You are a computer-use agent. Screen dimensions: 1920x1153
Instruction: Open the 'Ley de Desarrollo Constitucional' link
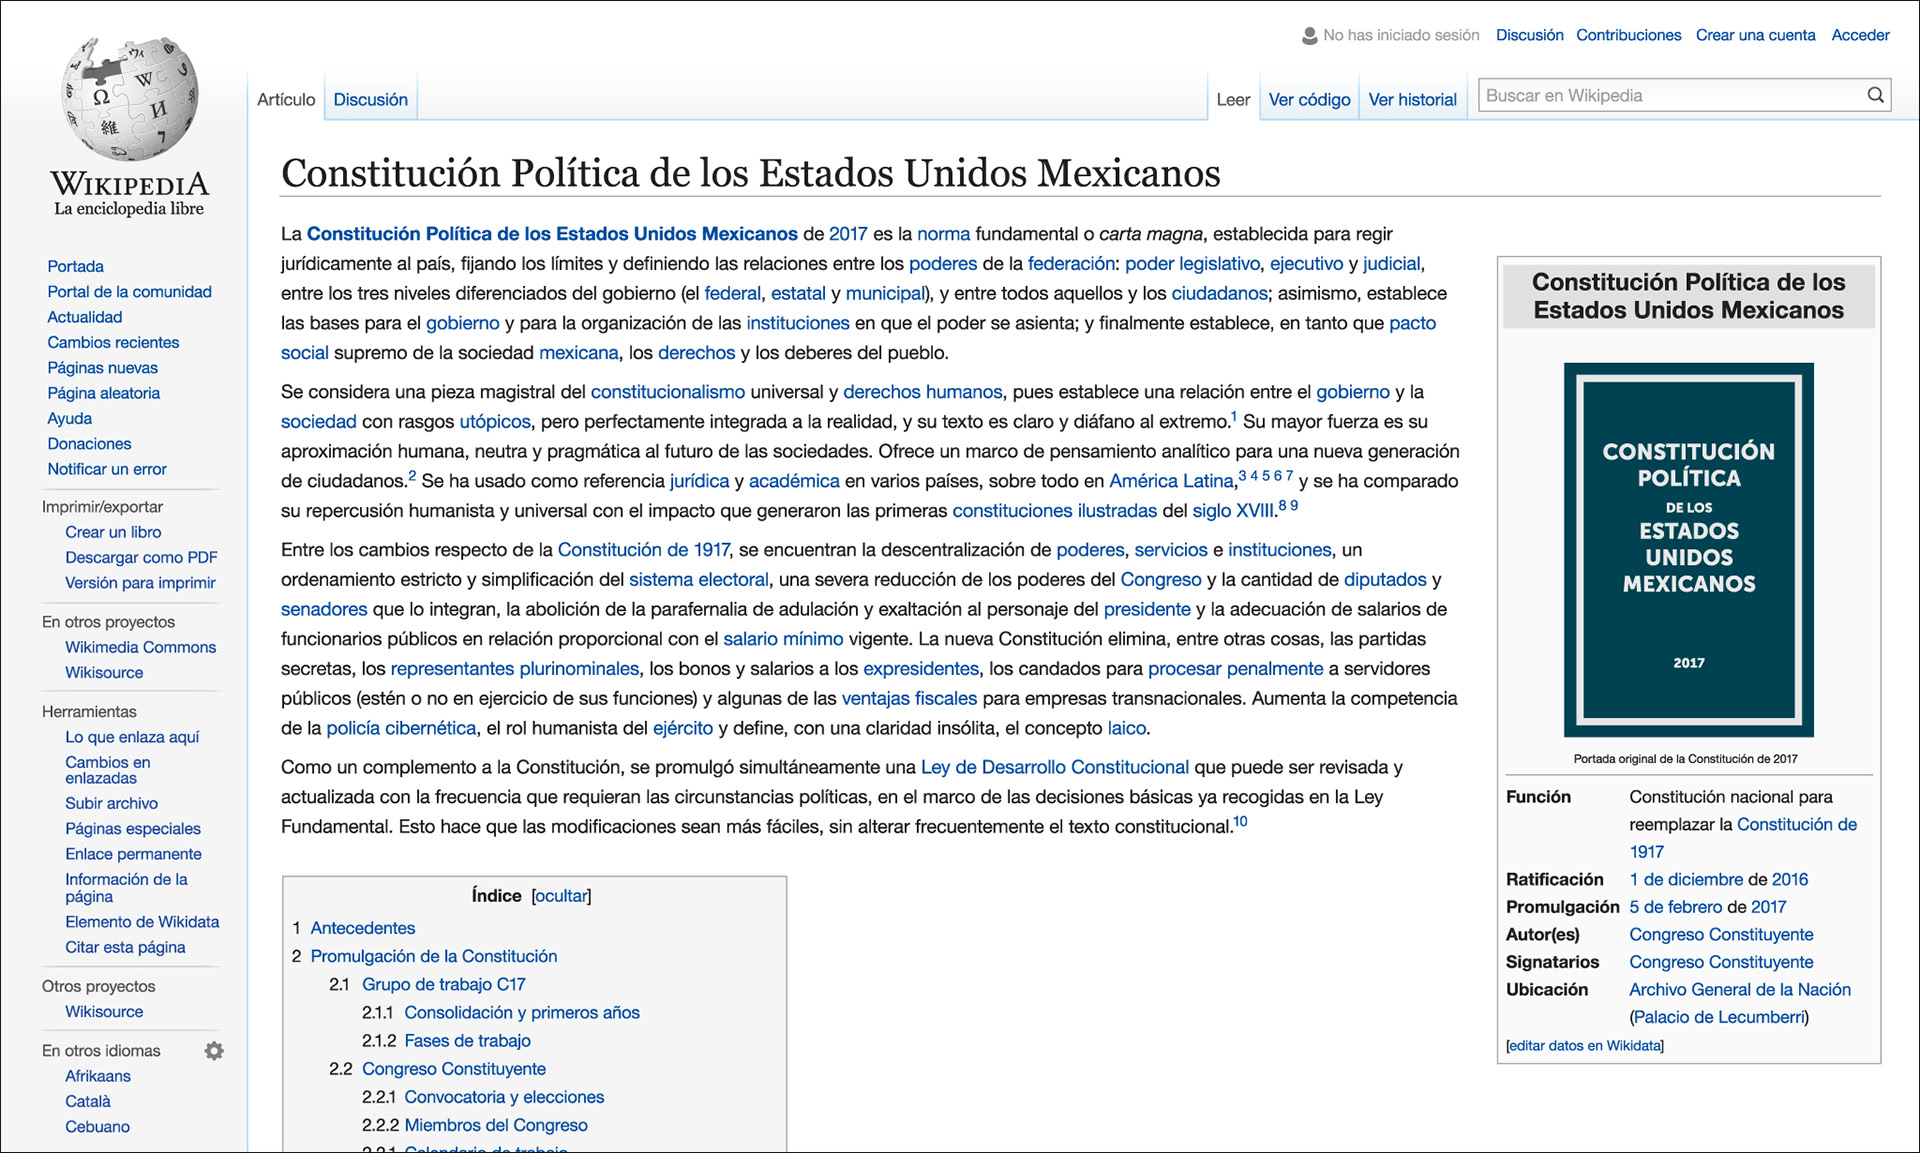click(1054, 767)
